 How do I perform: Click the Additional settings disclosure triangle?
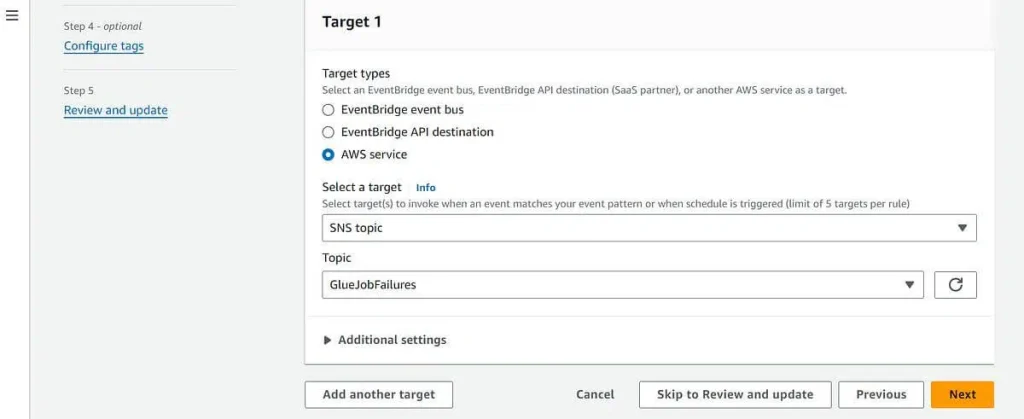coord(328,340)
